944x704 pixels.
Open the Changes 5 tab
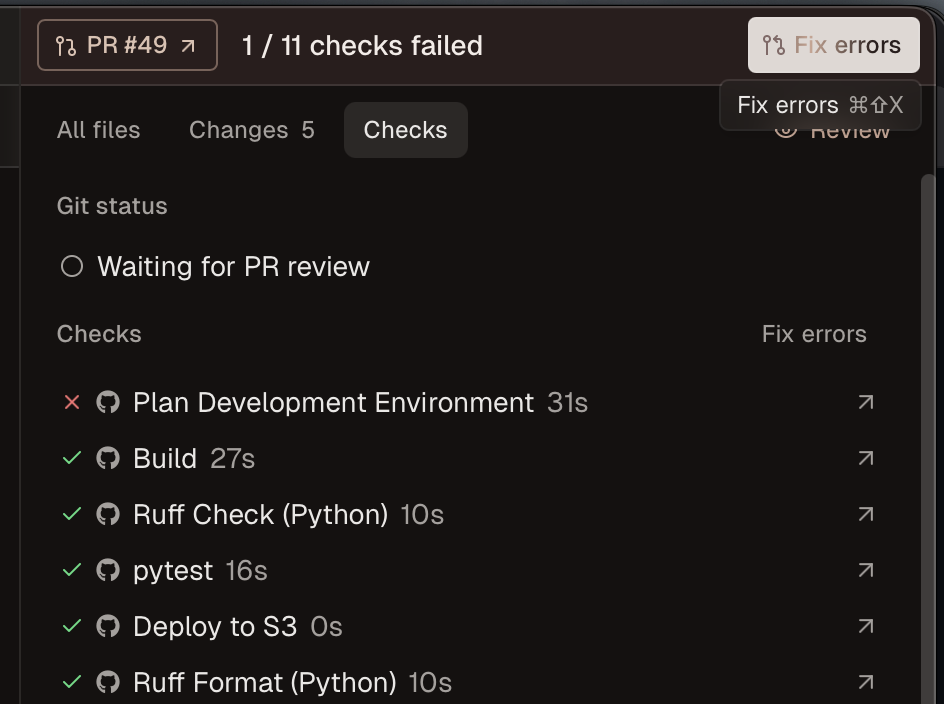click(x=251, y=130)
